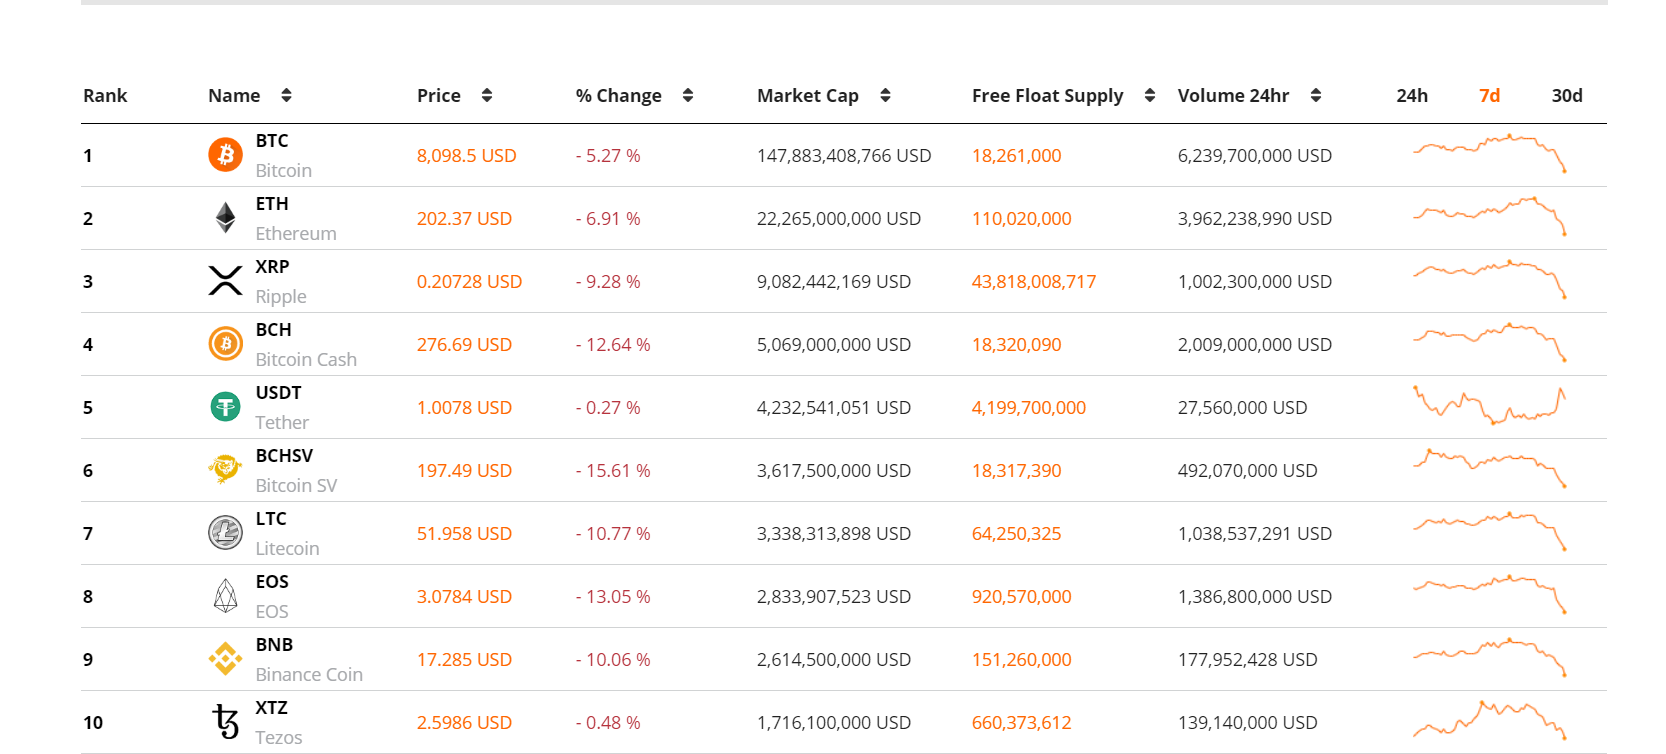
Task: Click the Binance Coin logo icon
Action: pyautogui.click(x=225, y=659)
